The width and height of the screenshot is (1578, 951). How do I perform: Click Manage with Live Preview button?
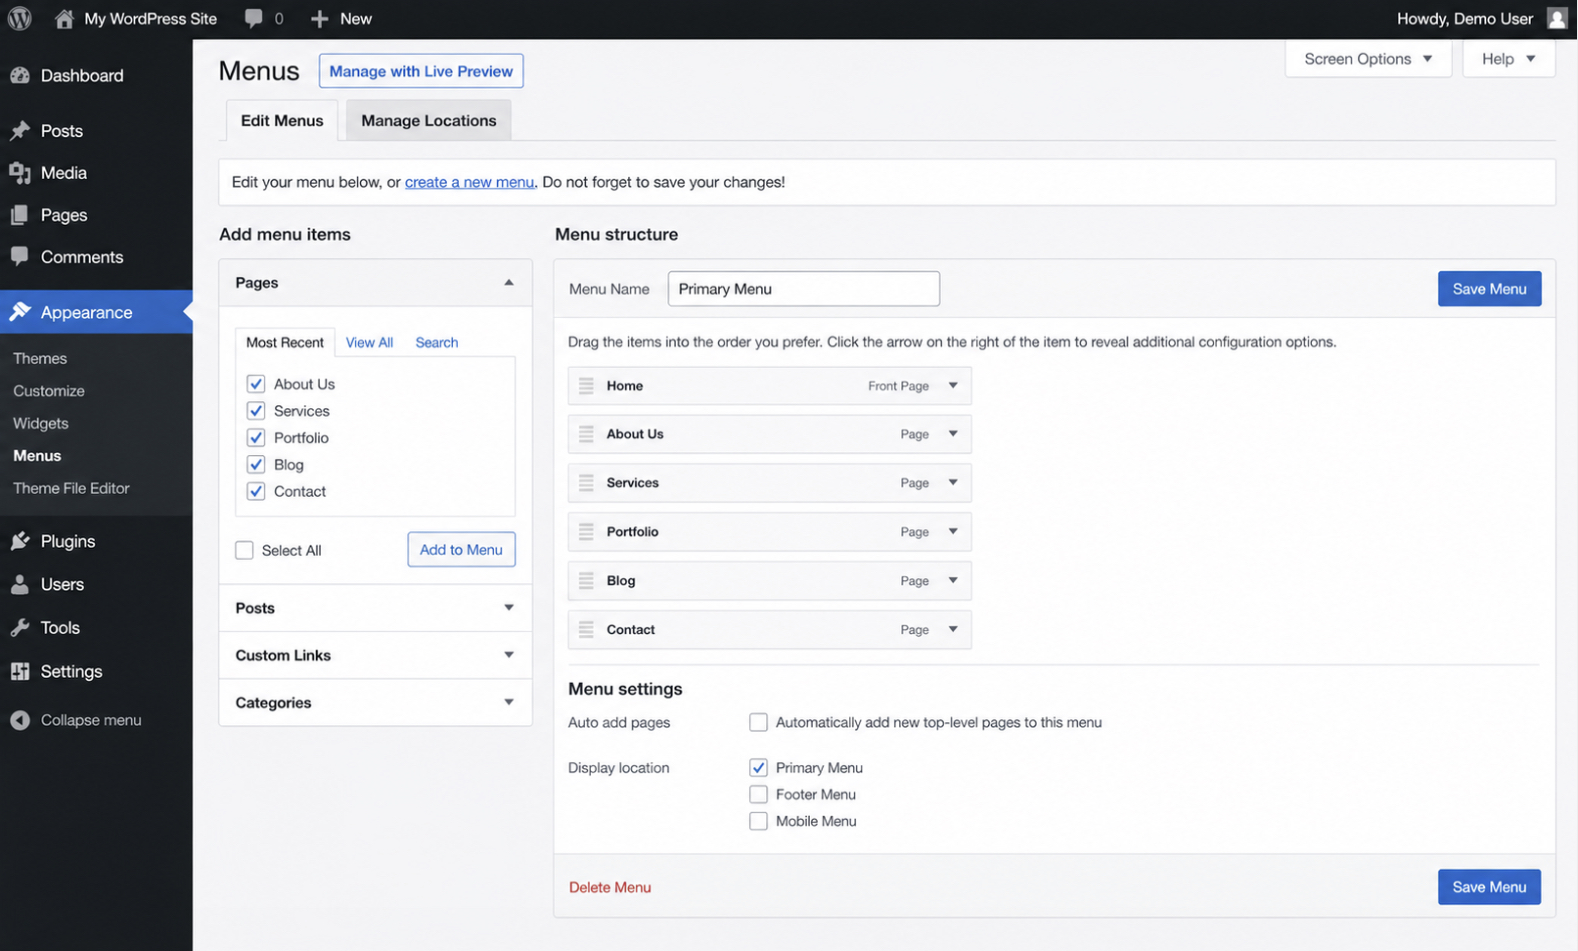click(421, 71)
